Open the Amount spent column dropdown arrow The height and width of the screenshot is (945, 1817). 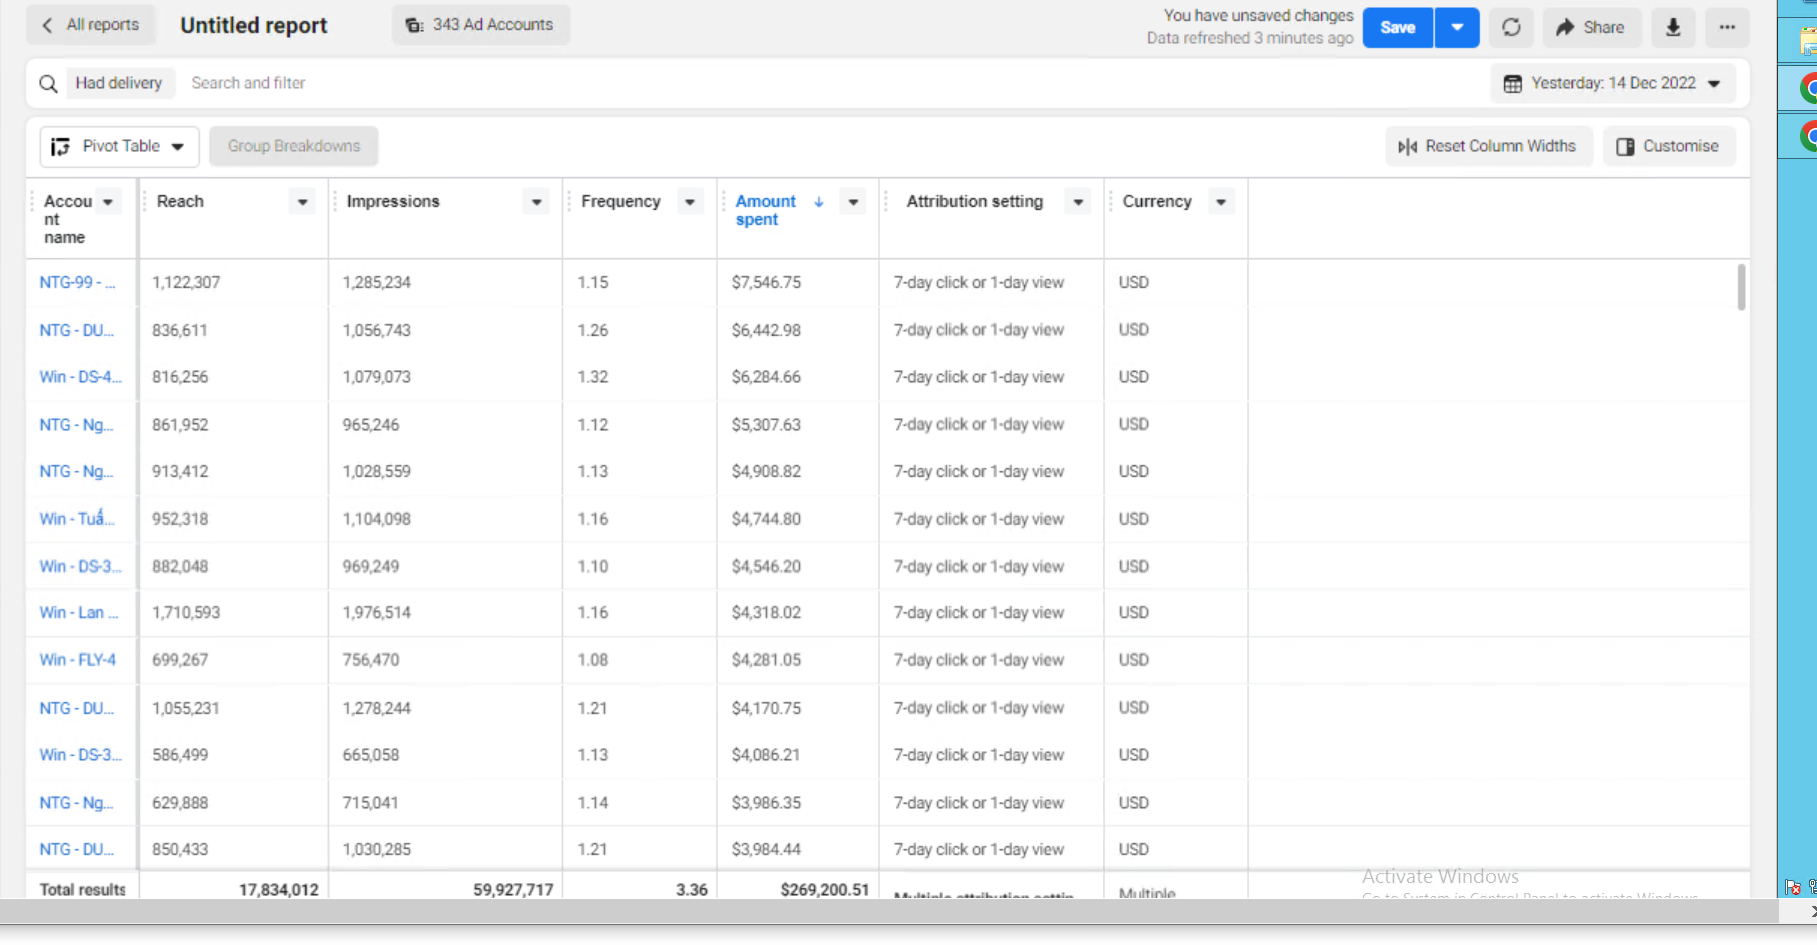(853, 202)
